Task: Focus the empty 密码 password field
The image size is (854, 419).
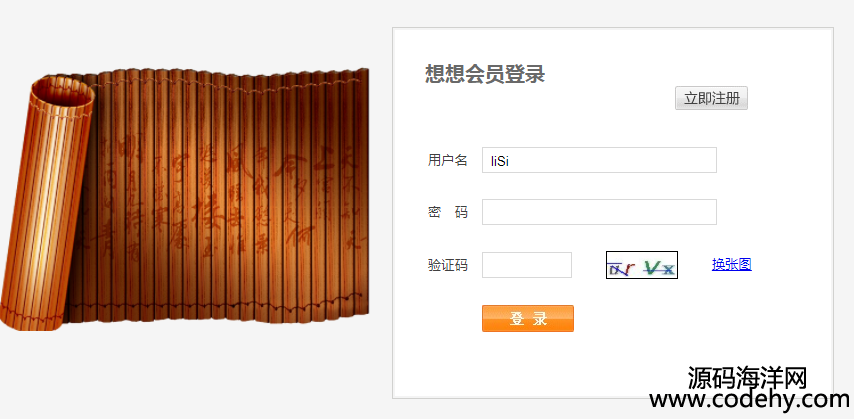Action: 599,212
